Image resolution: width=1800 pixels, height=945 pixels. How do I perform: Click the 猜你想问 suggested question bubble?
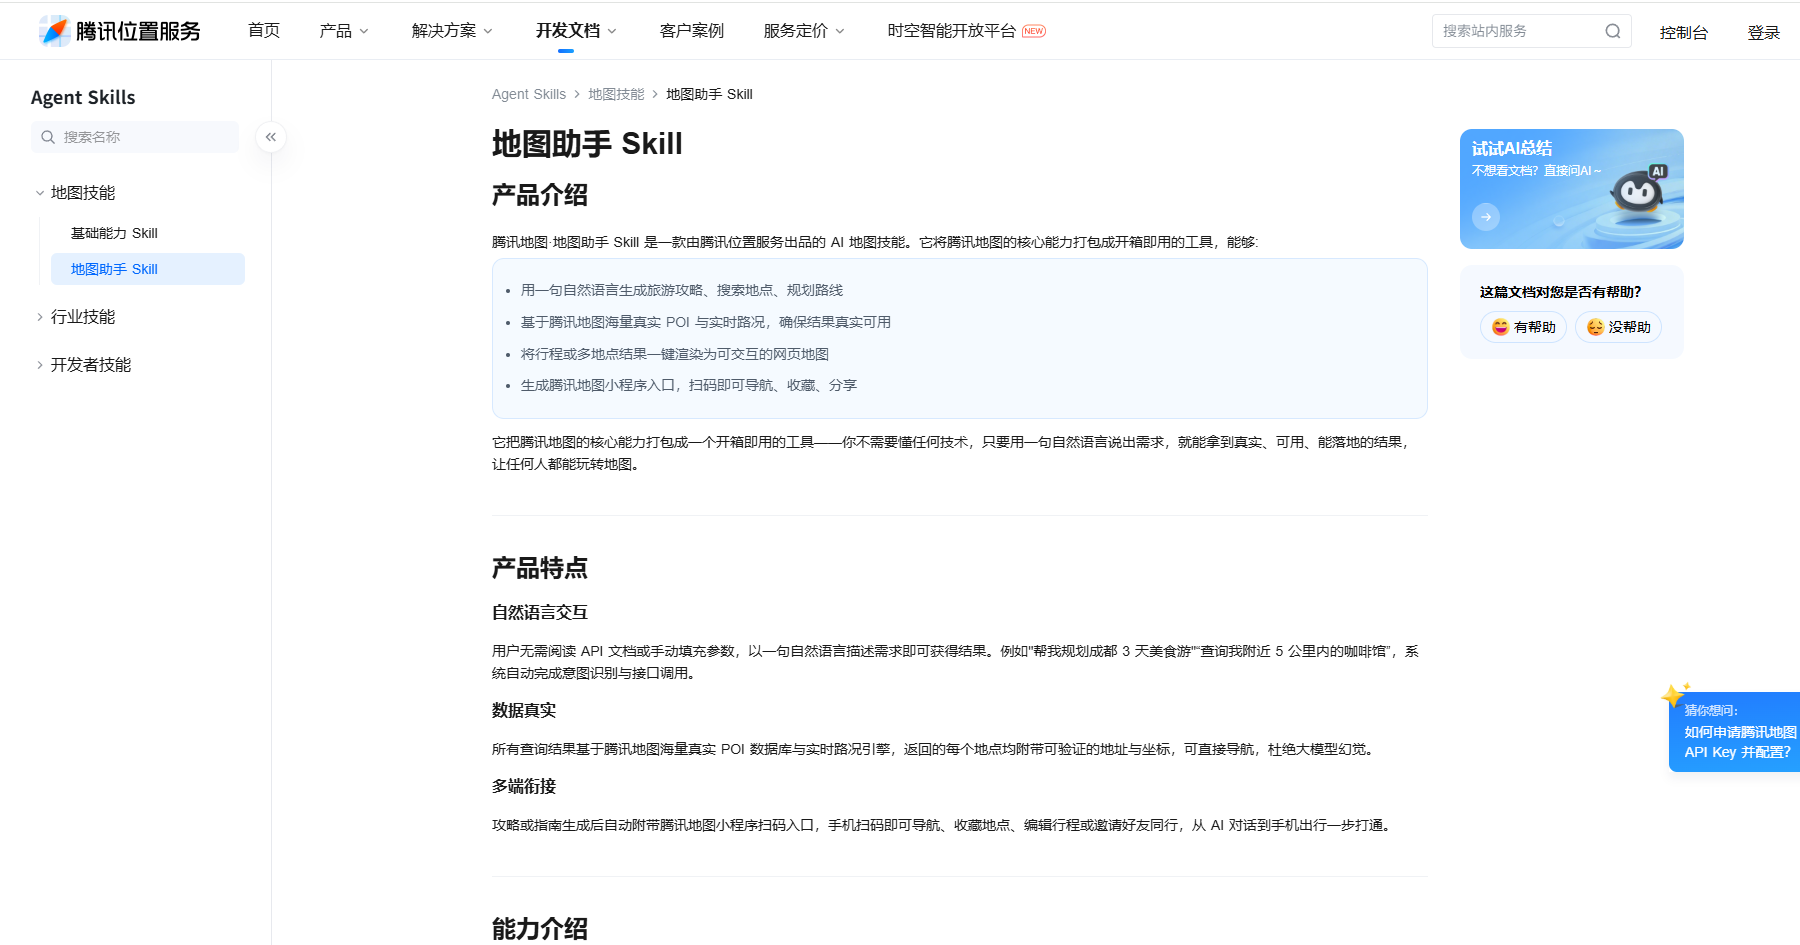coord(1735,732)
